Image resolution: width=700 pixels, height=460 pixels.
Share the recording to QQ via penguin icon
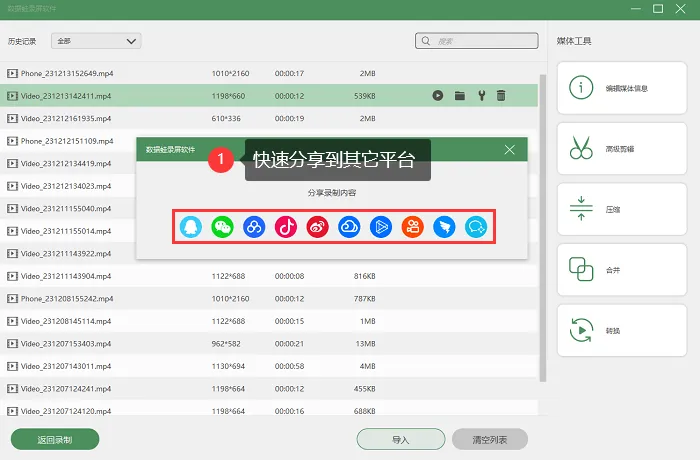point(191,227)
